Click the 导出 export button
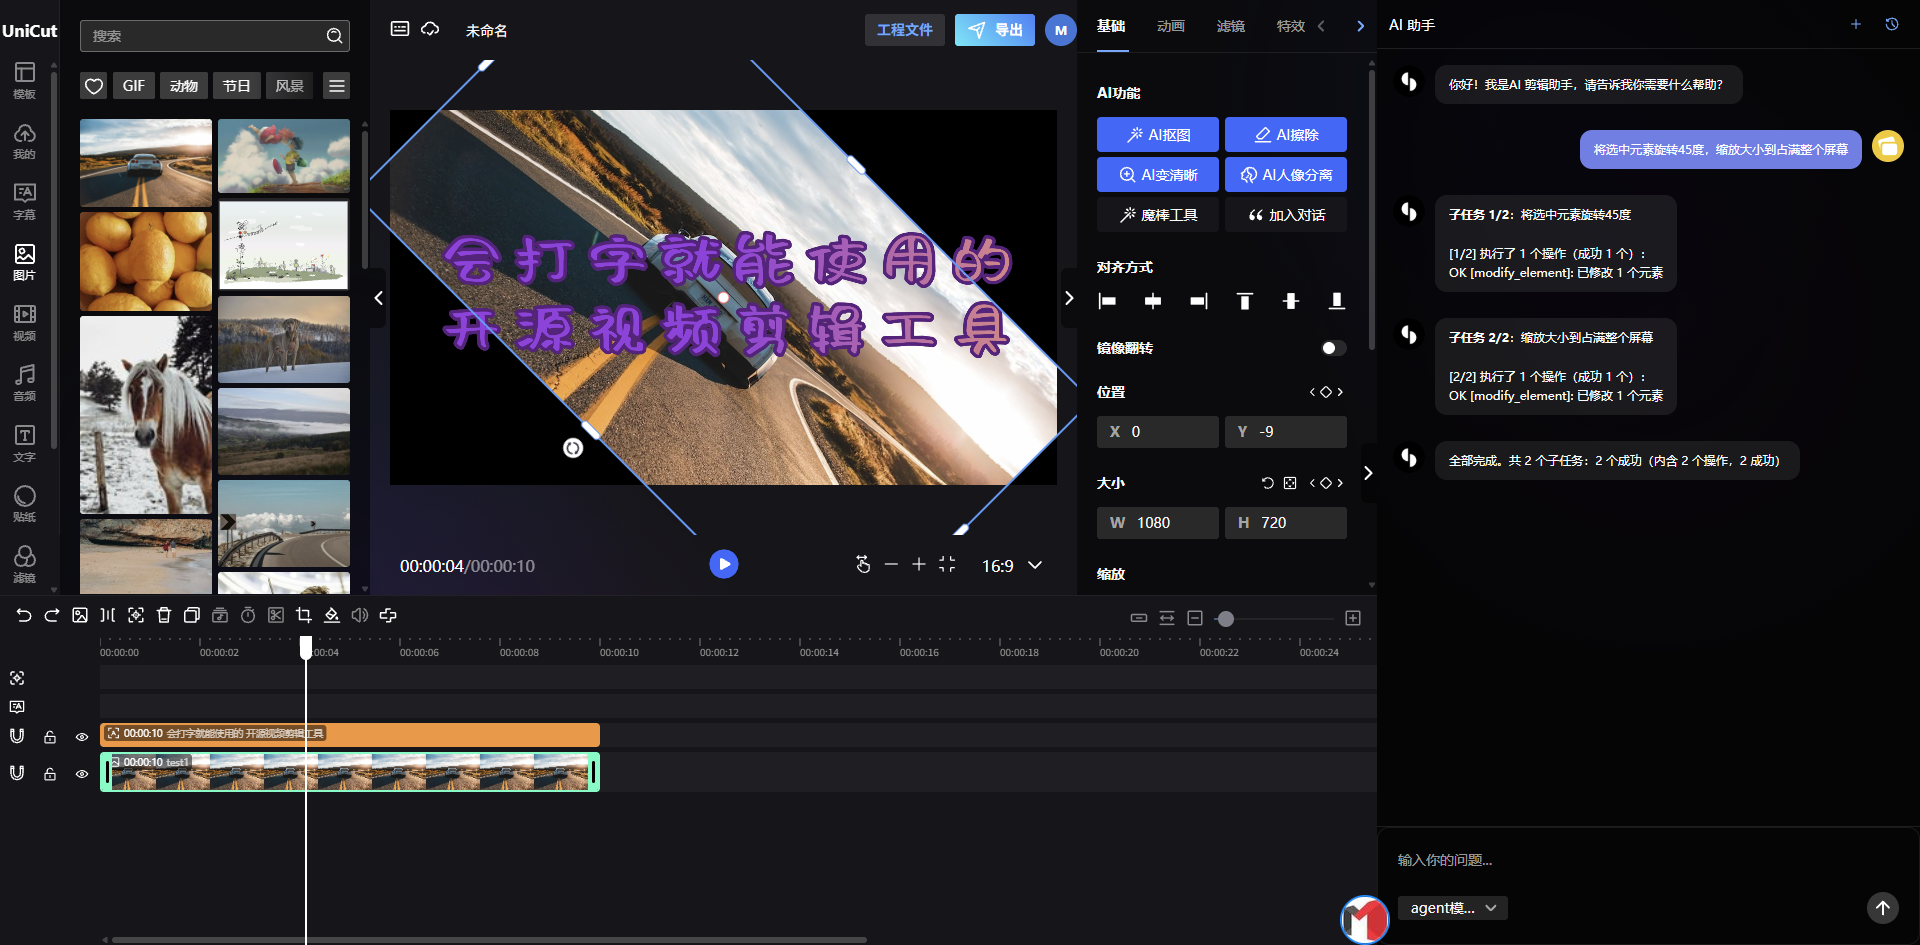 click(x=995, y=30)
